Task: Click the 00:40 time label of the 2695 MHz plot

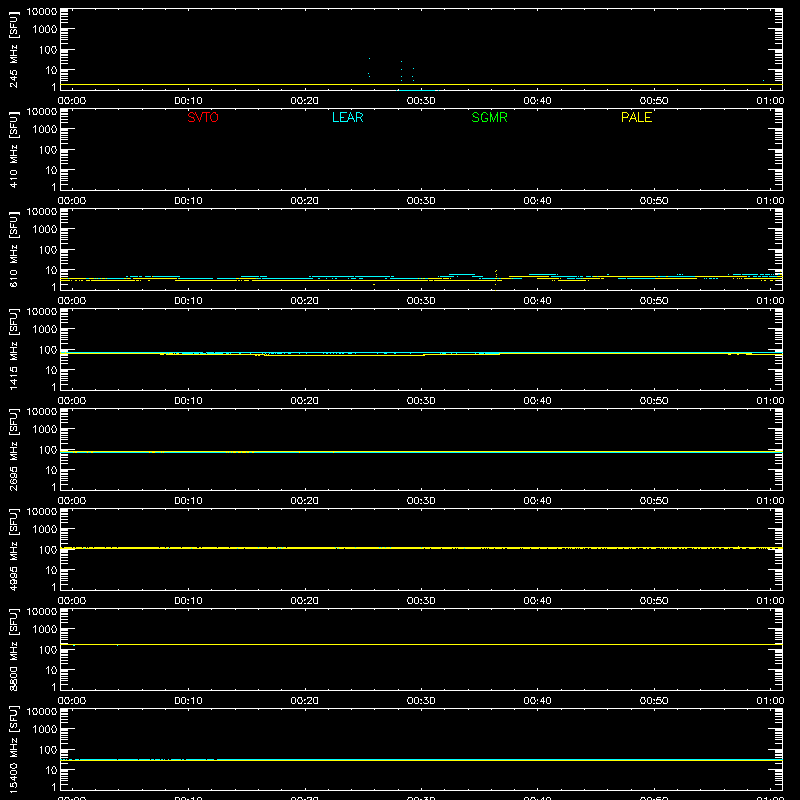Action: coord(537,501)
